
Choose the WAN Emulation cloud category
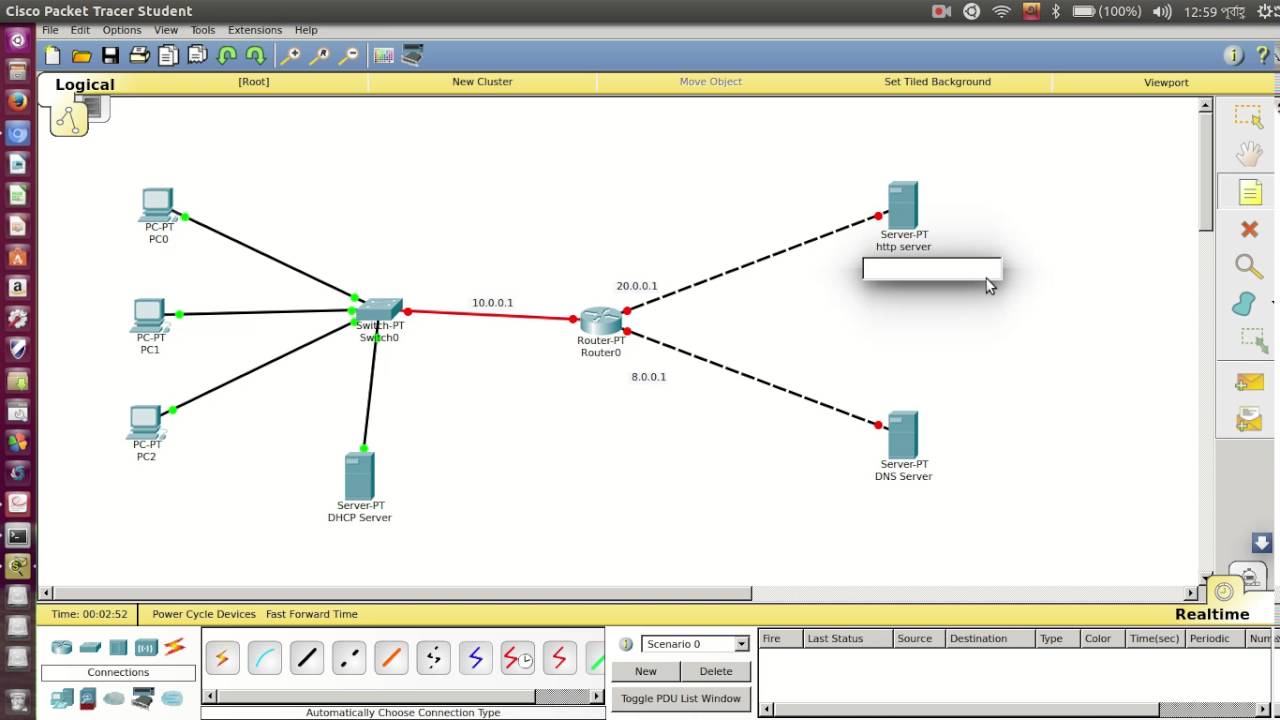[x=114, y=698]
